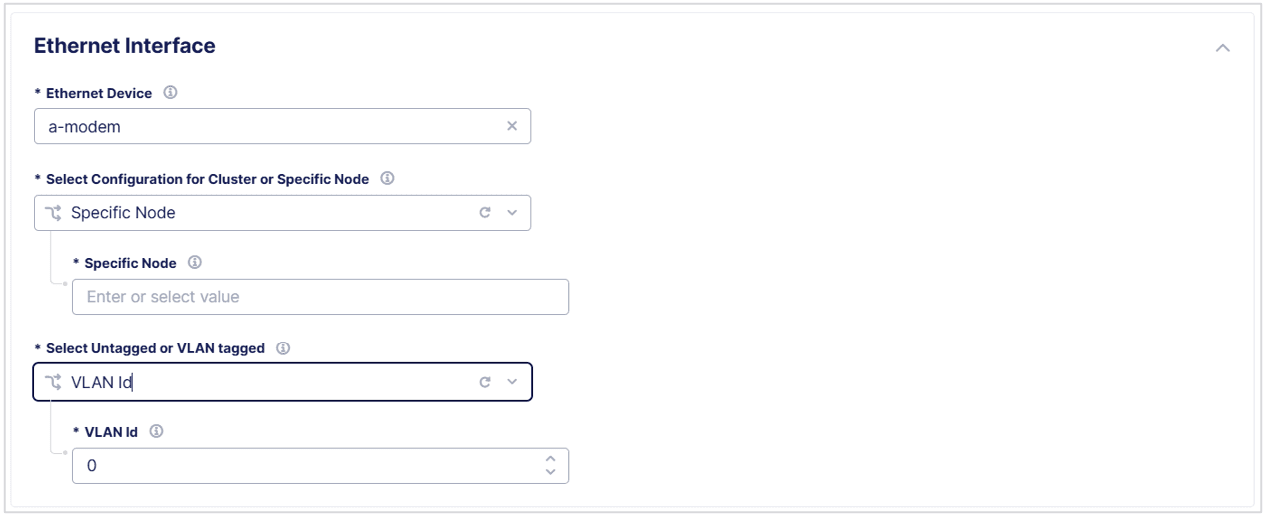
Task: Open the Cluster or Specific Node dropdown arrow
Action: tap(511, 213)
